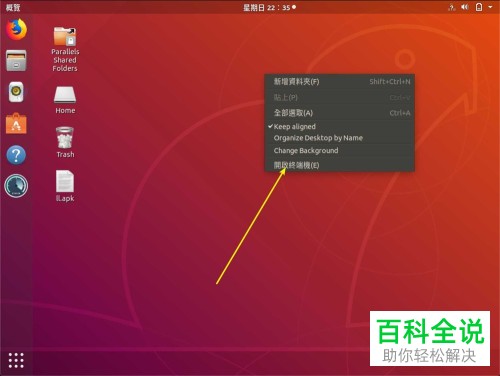Choose Change Background
500x376 pixels.
[x=339, y=151]
